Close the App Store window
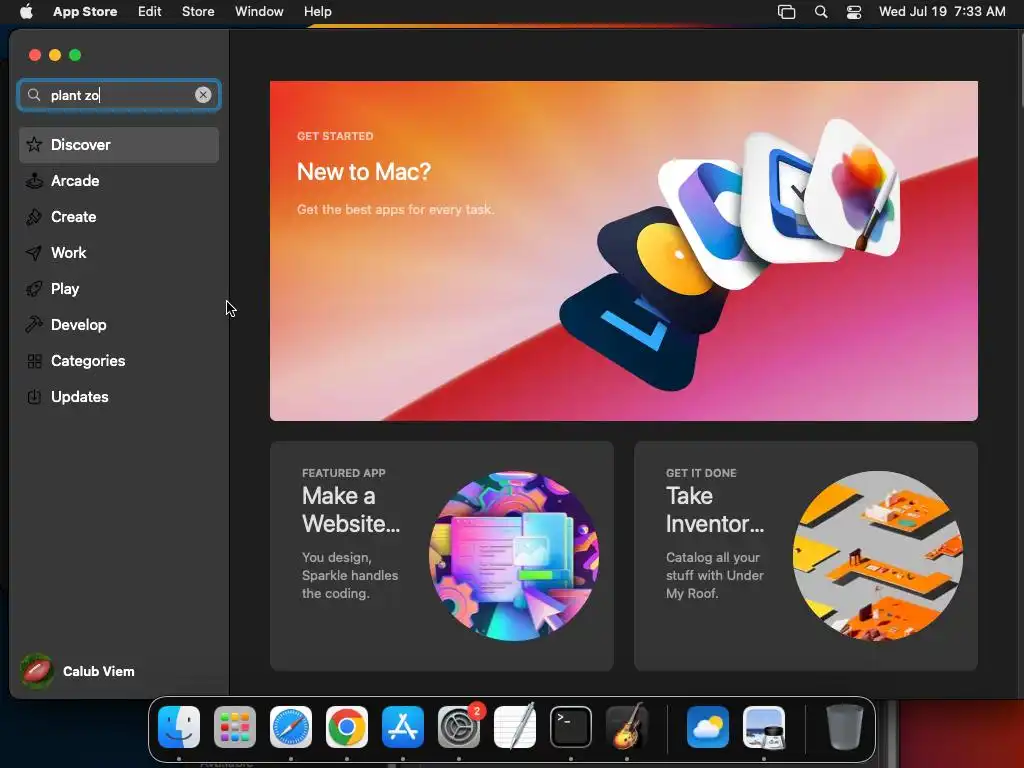This screenshot has width=1024, height=768. pyautogui.click(x=35, y=55)
